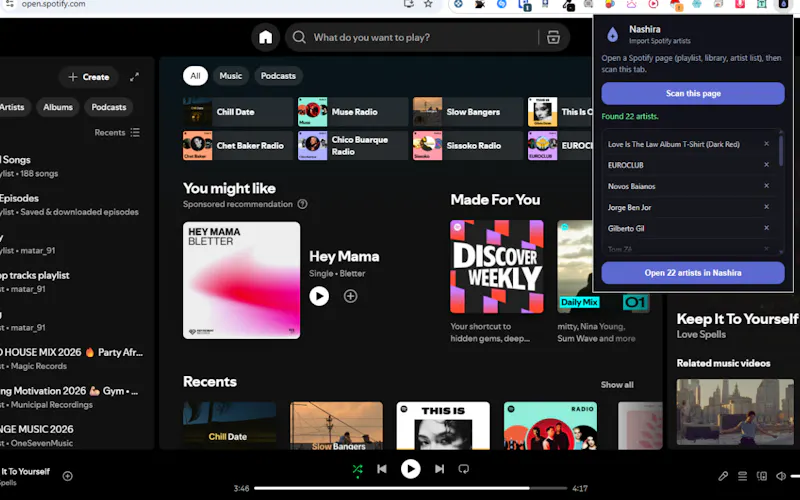Seek using the playback progress bar
800x500 pixels.
tap(411, 488)
